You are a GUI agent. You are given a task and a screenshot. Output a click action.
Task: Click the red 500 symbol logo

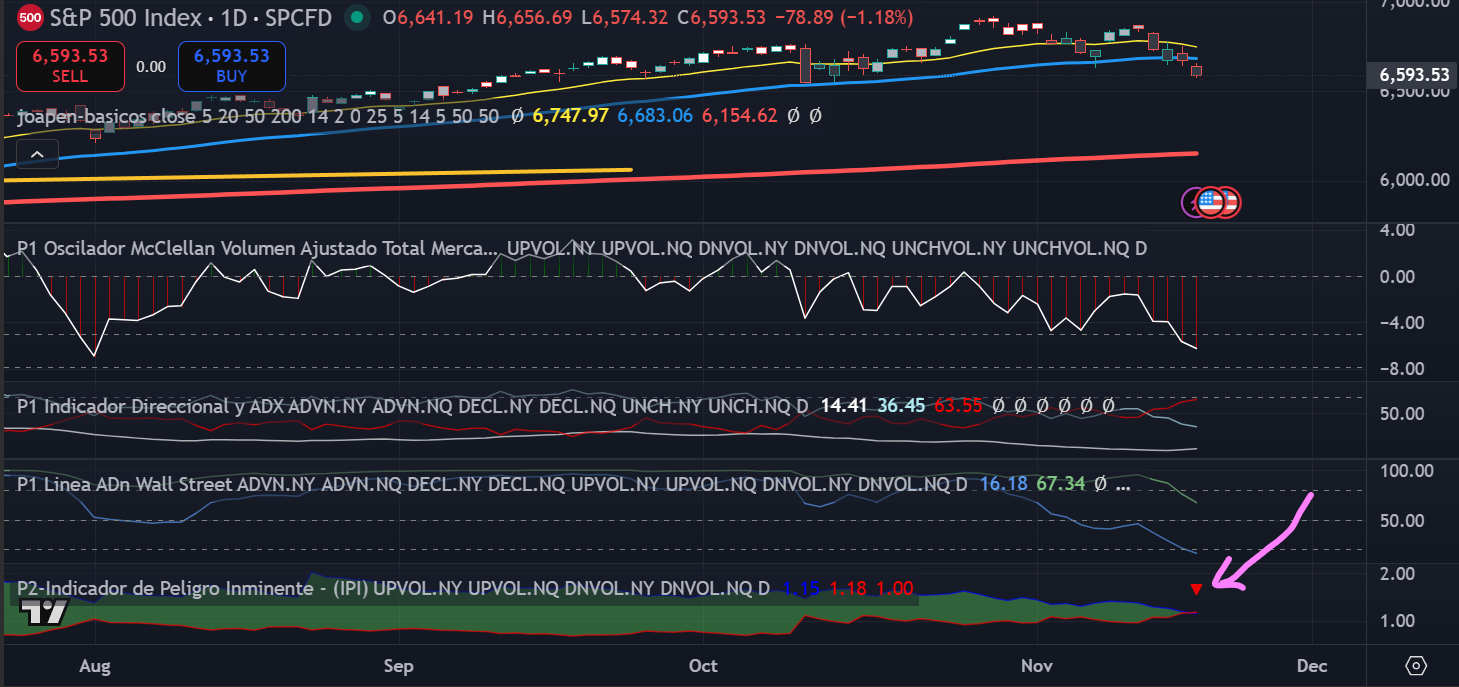[31, 17]
